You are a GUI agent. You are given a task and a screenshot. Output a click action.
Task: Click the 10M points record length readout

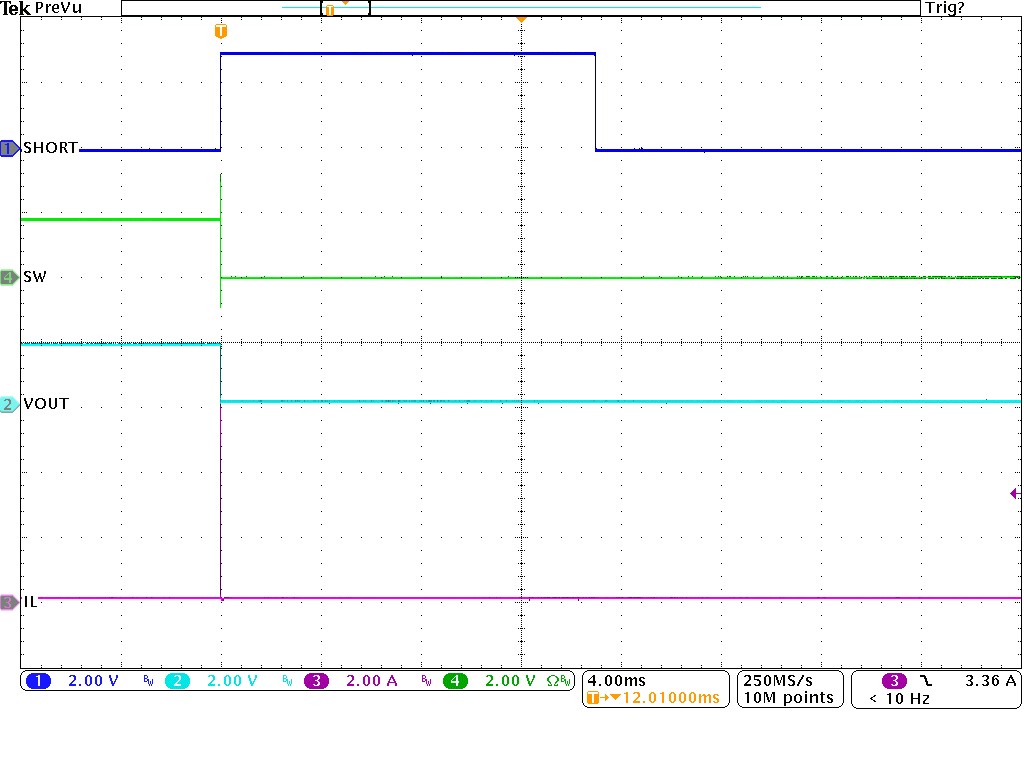(x=789, y=698)
